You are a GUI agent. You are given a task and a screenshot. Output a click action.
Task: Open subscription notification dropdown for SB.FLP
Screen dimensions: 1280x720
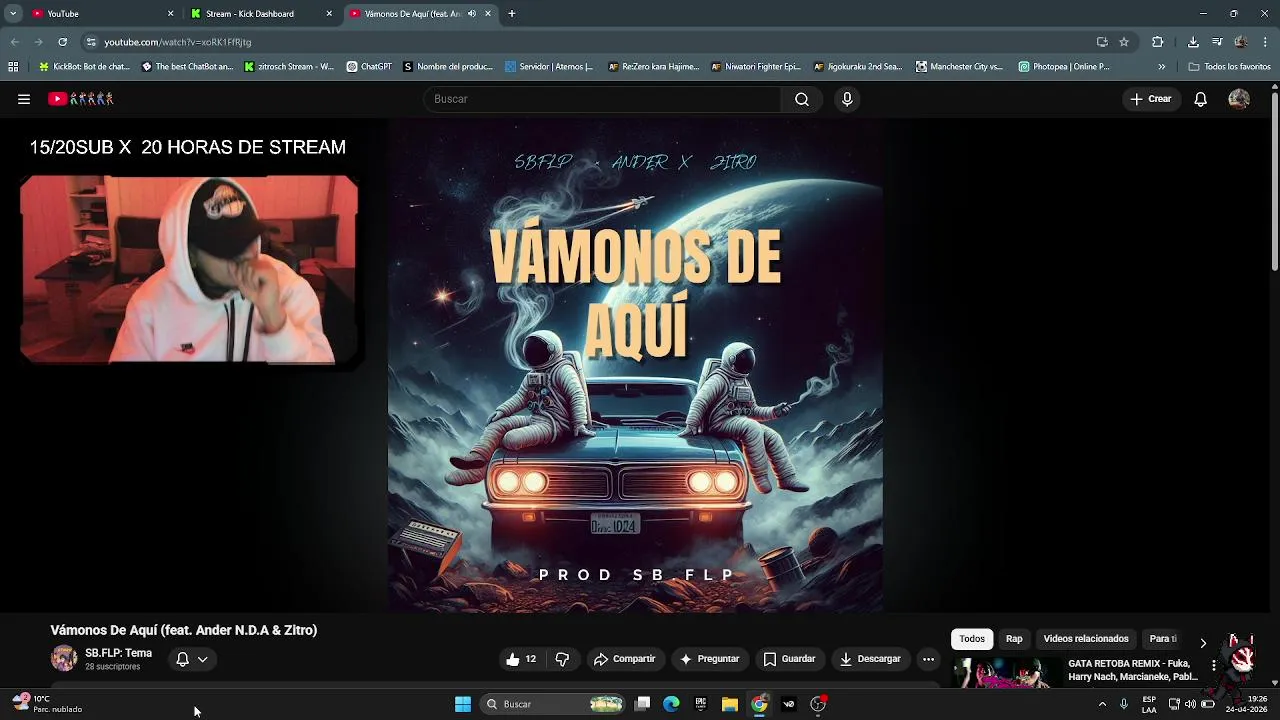pos(192,659)
